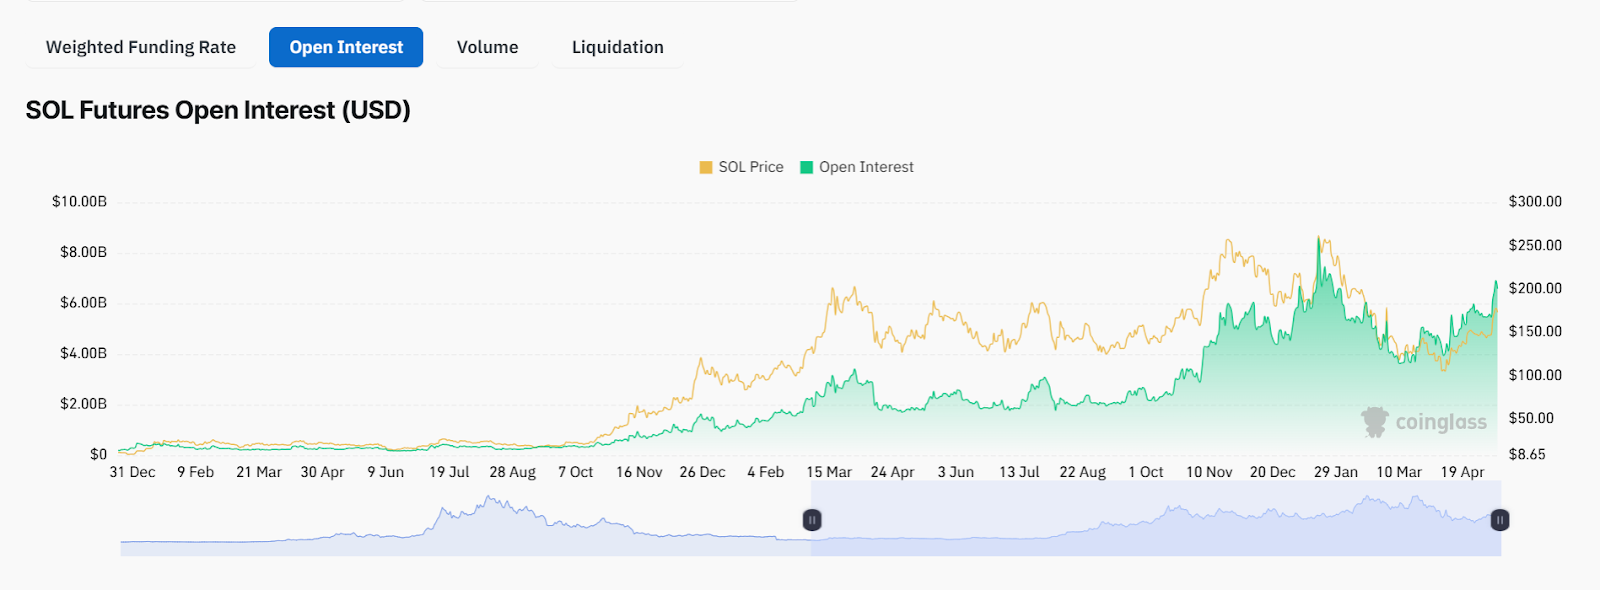Click the $6.00B left axis label
This screenshot has width=1600, height=590.
[x=83, y=303]
